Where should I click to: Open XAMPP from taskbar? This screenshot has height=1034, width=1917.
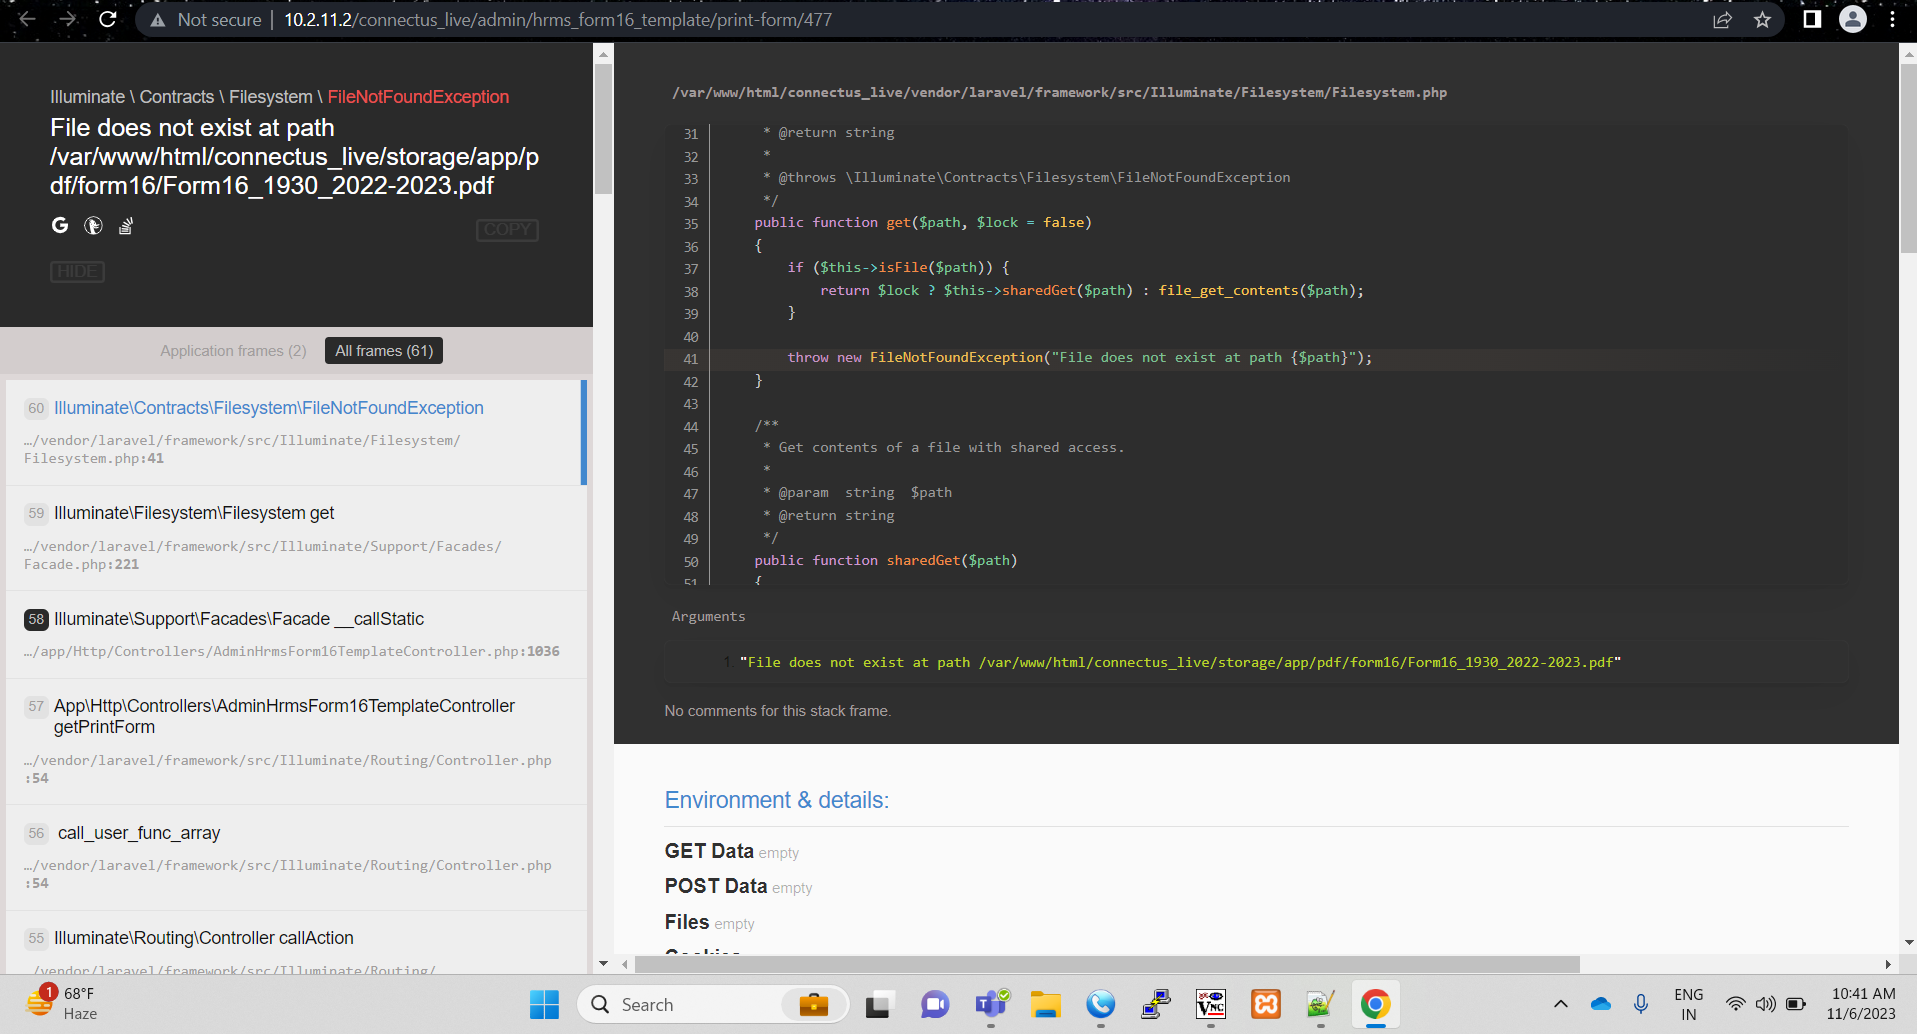(x=1266, y=1004)
